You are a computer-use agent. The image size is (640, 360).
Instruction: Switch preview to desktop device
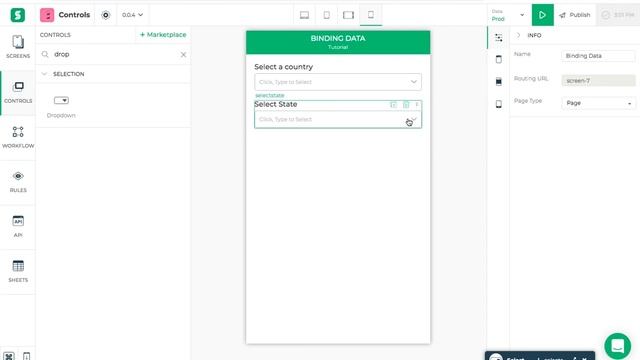[304, 15]
